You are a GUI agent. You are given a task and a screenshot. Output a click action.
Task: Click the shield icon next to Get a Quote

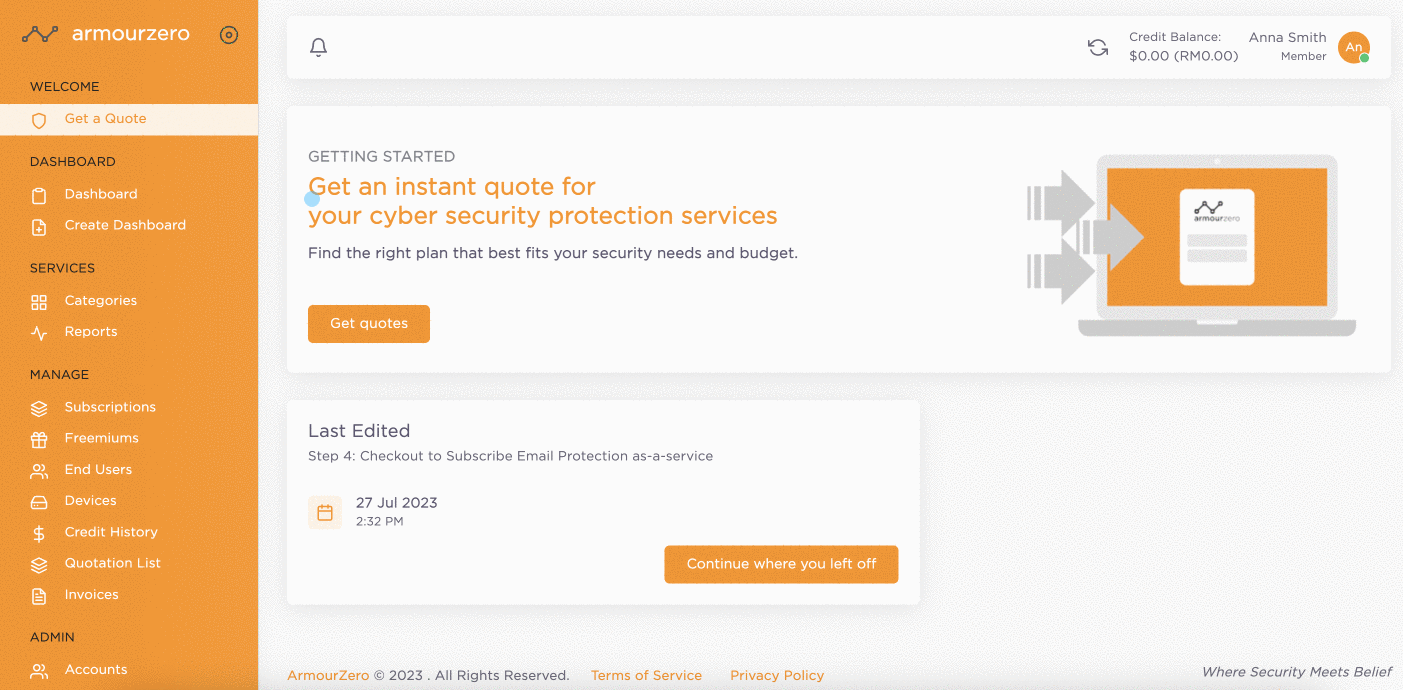coord(39,120)
